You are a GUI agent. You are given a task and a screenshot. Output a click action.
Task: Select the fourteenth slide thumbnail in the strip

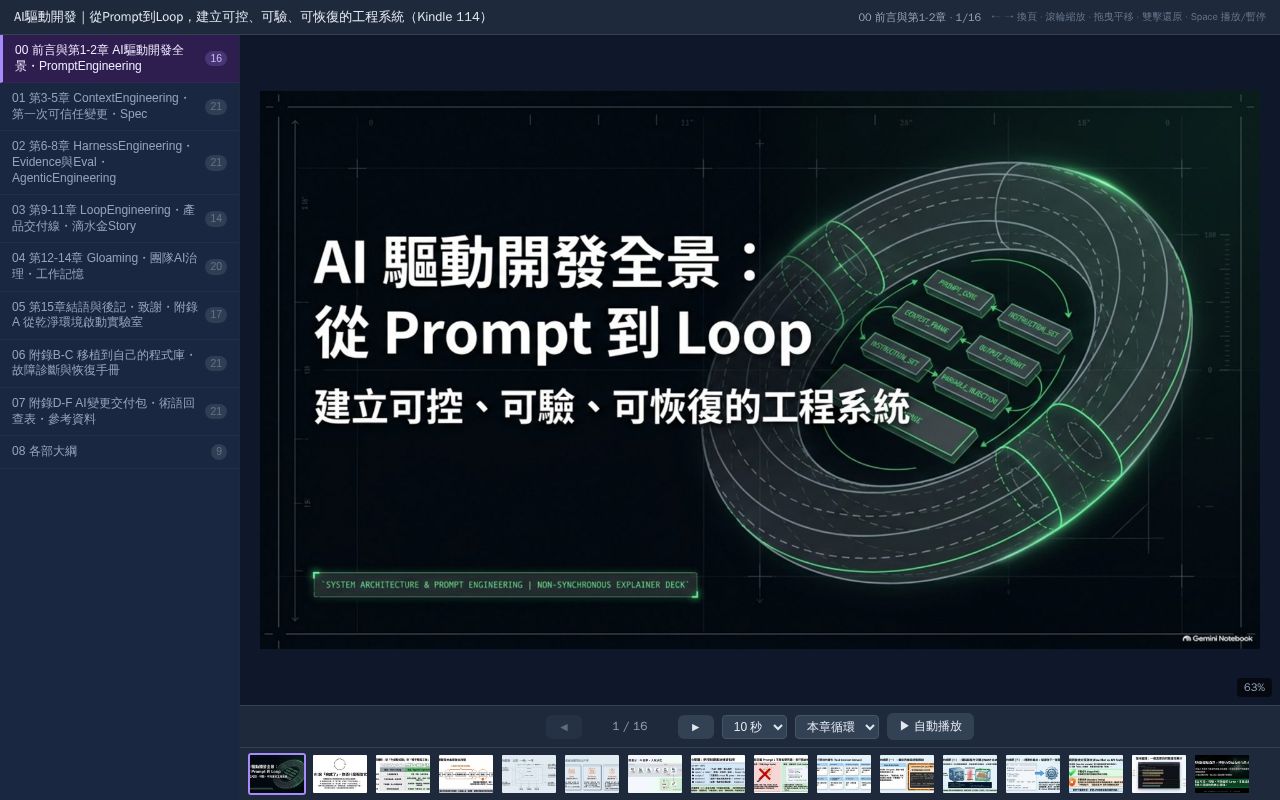pyautogui.click(x=1096, y=774)
